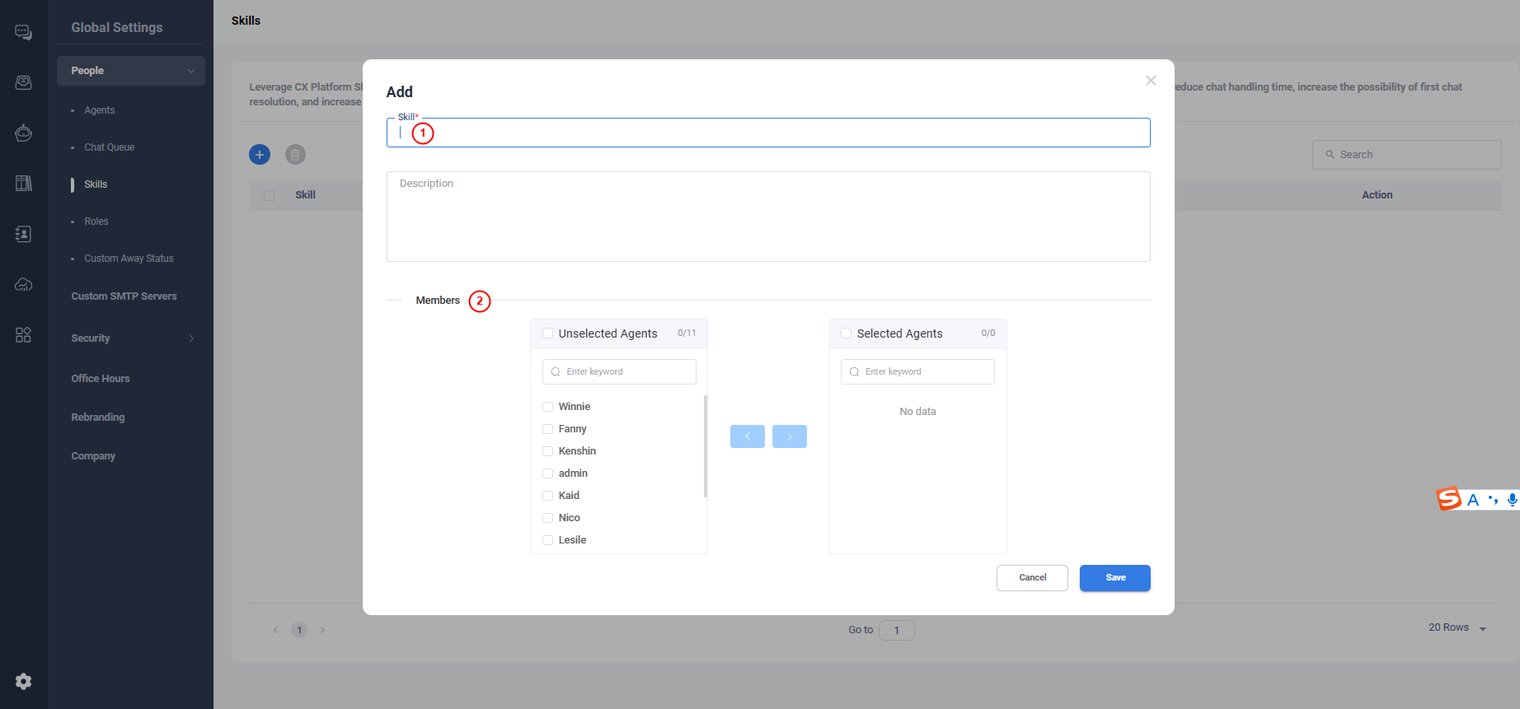
Task: Click the Save button
Action: point(1114,578)
